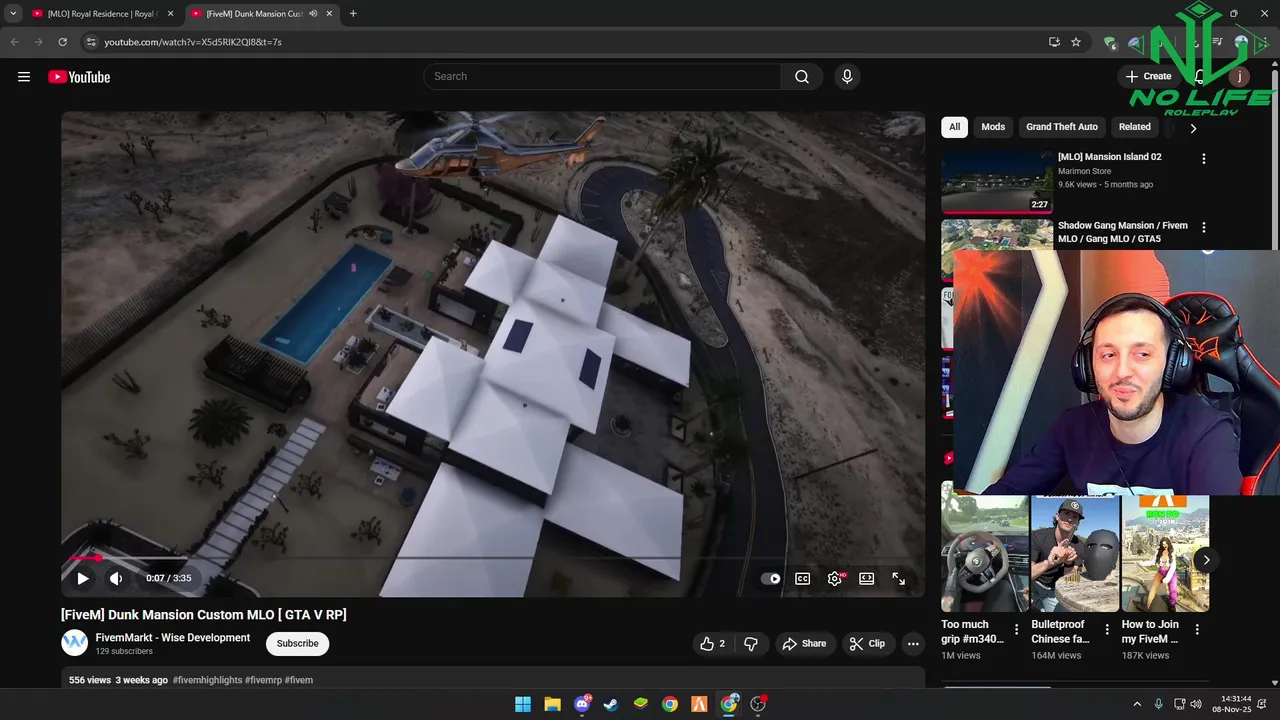The image size is (1280, 720).
Task: Open Discord from the taskbar
Action: (x=582, y=704)
